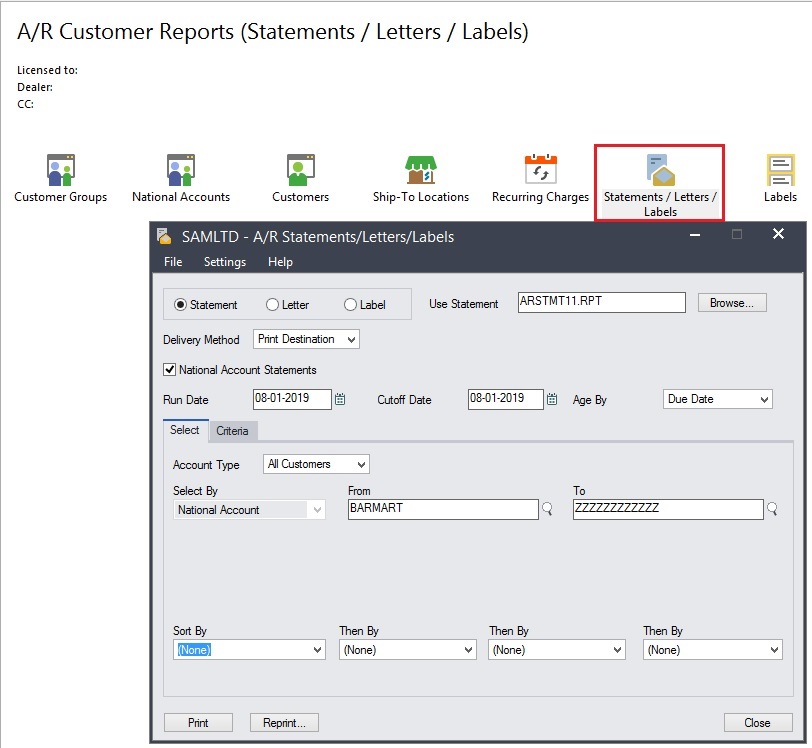Open the File menu
The image size is (812, 748).
pos(173,262)
